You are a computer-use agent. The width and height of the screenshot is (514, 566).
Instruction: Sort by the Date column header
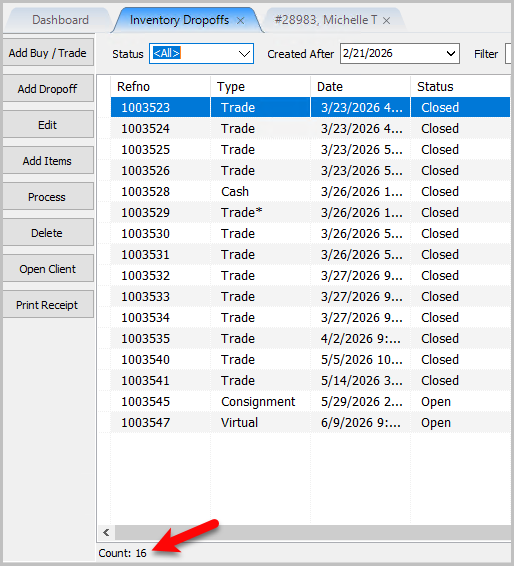pyautogui.click(x=360, y=87)
